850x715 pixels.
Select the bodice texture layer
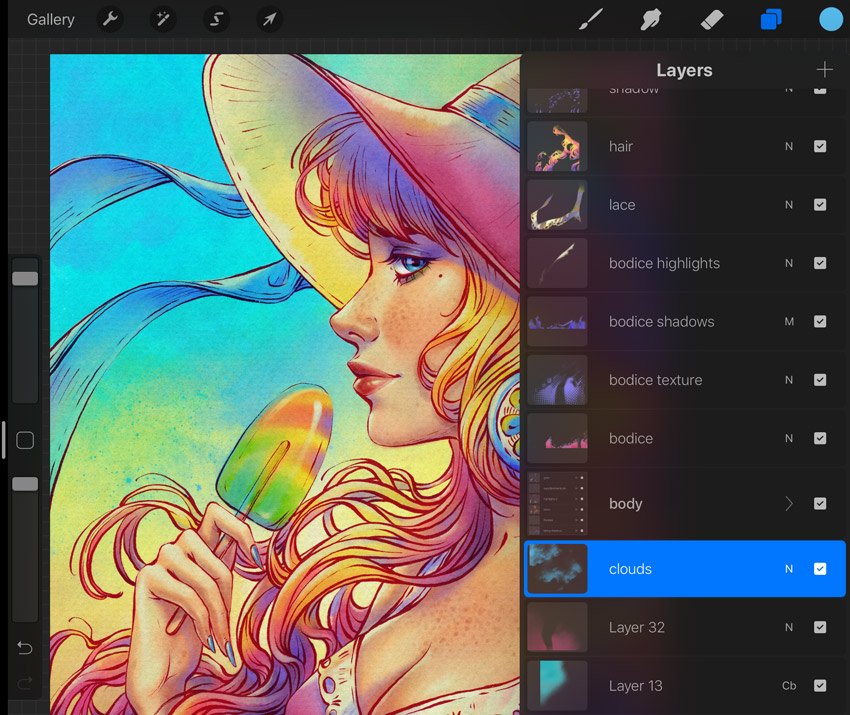pos(656,380)
